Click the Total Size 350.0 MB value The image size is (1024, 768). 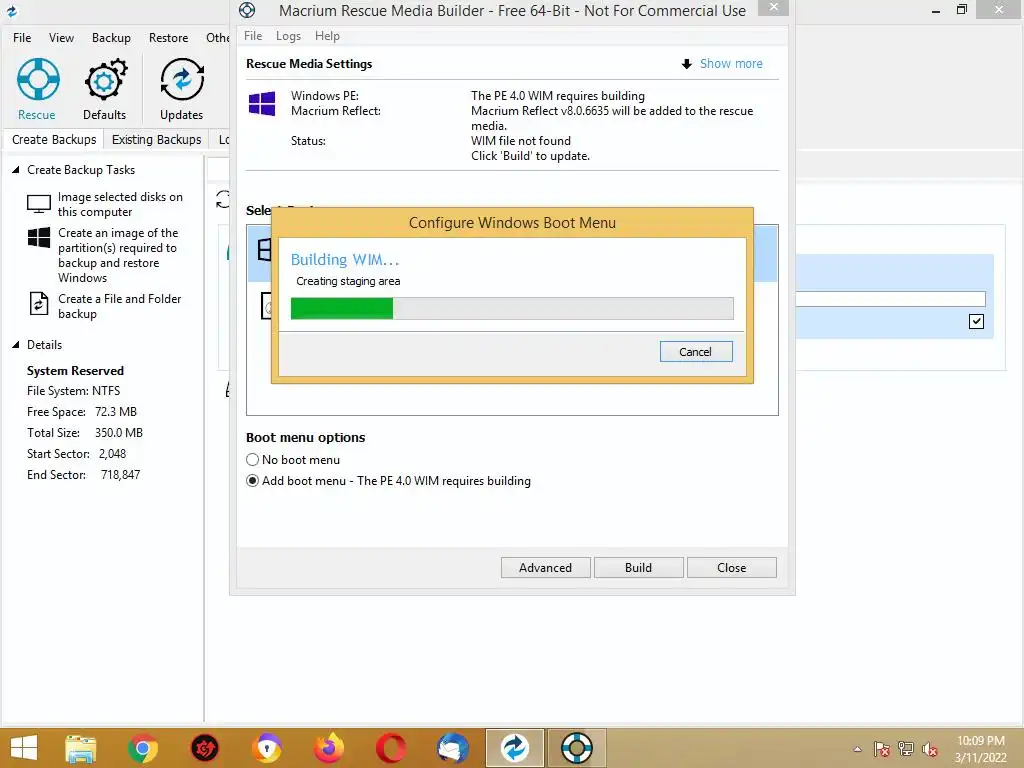tap(119, 433)
